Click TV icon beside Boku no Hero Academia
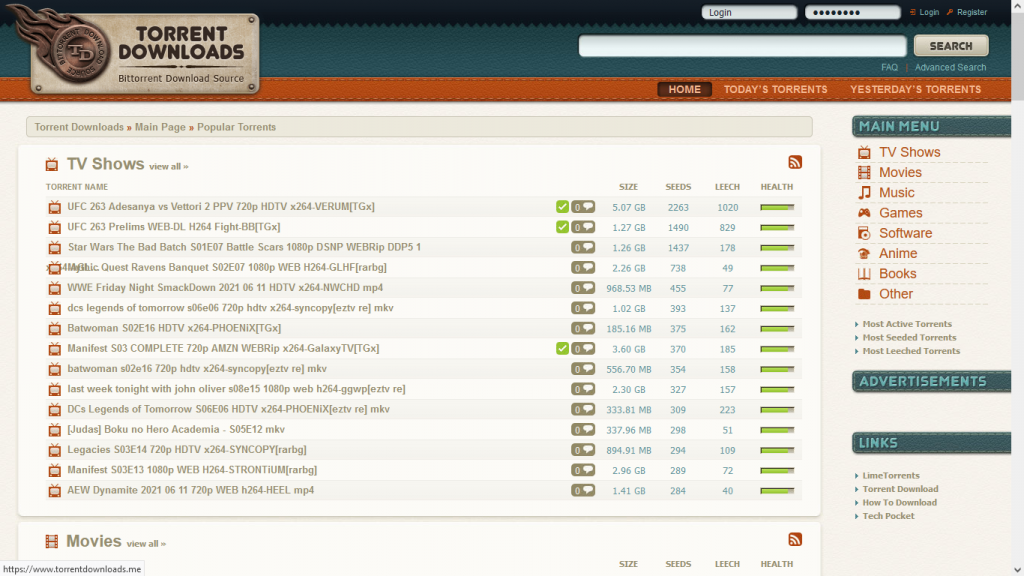The image size is (1024, 576). 55,430
